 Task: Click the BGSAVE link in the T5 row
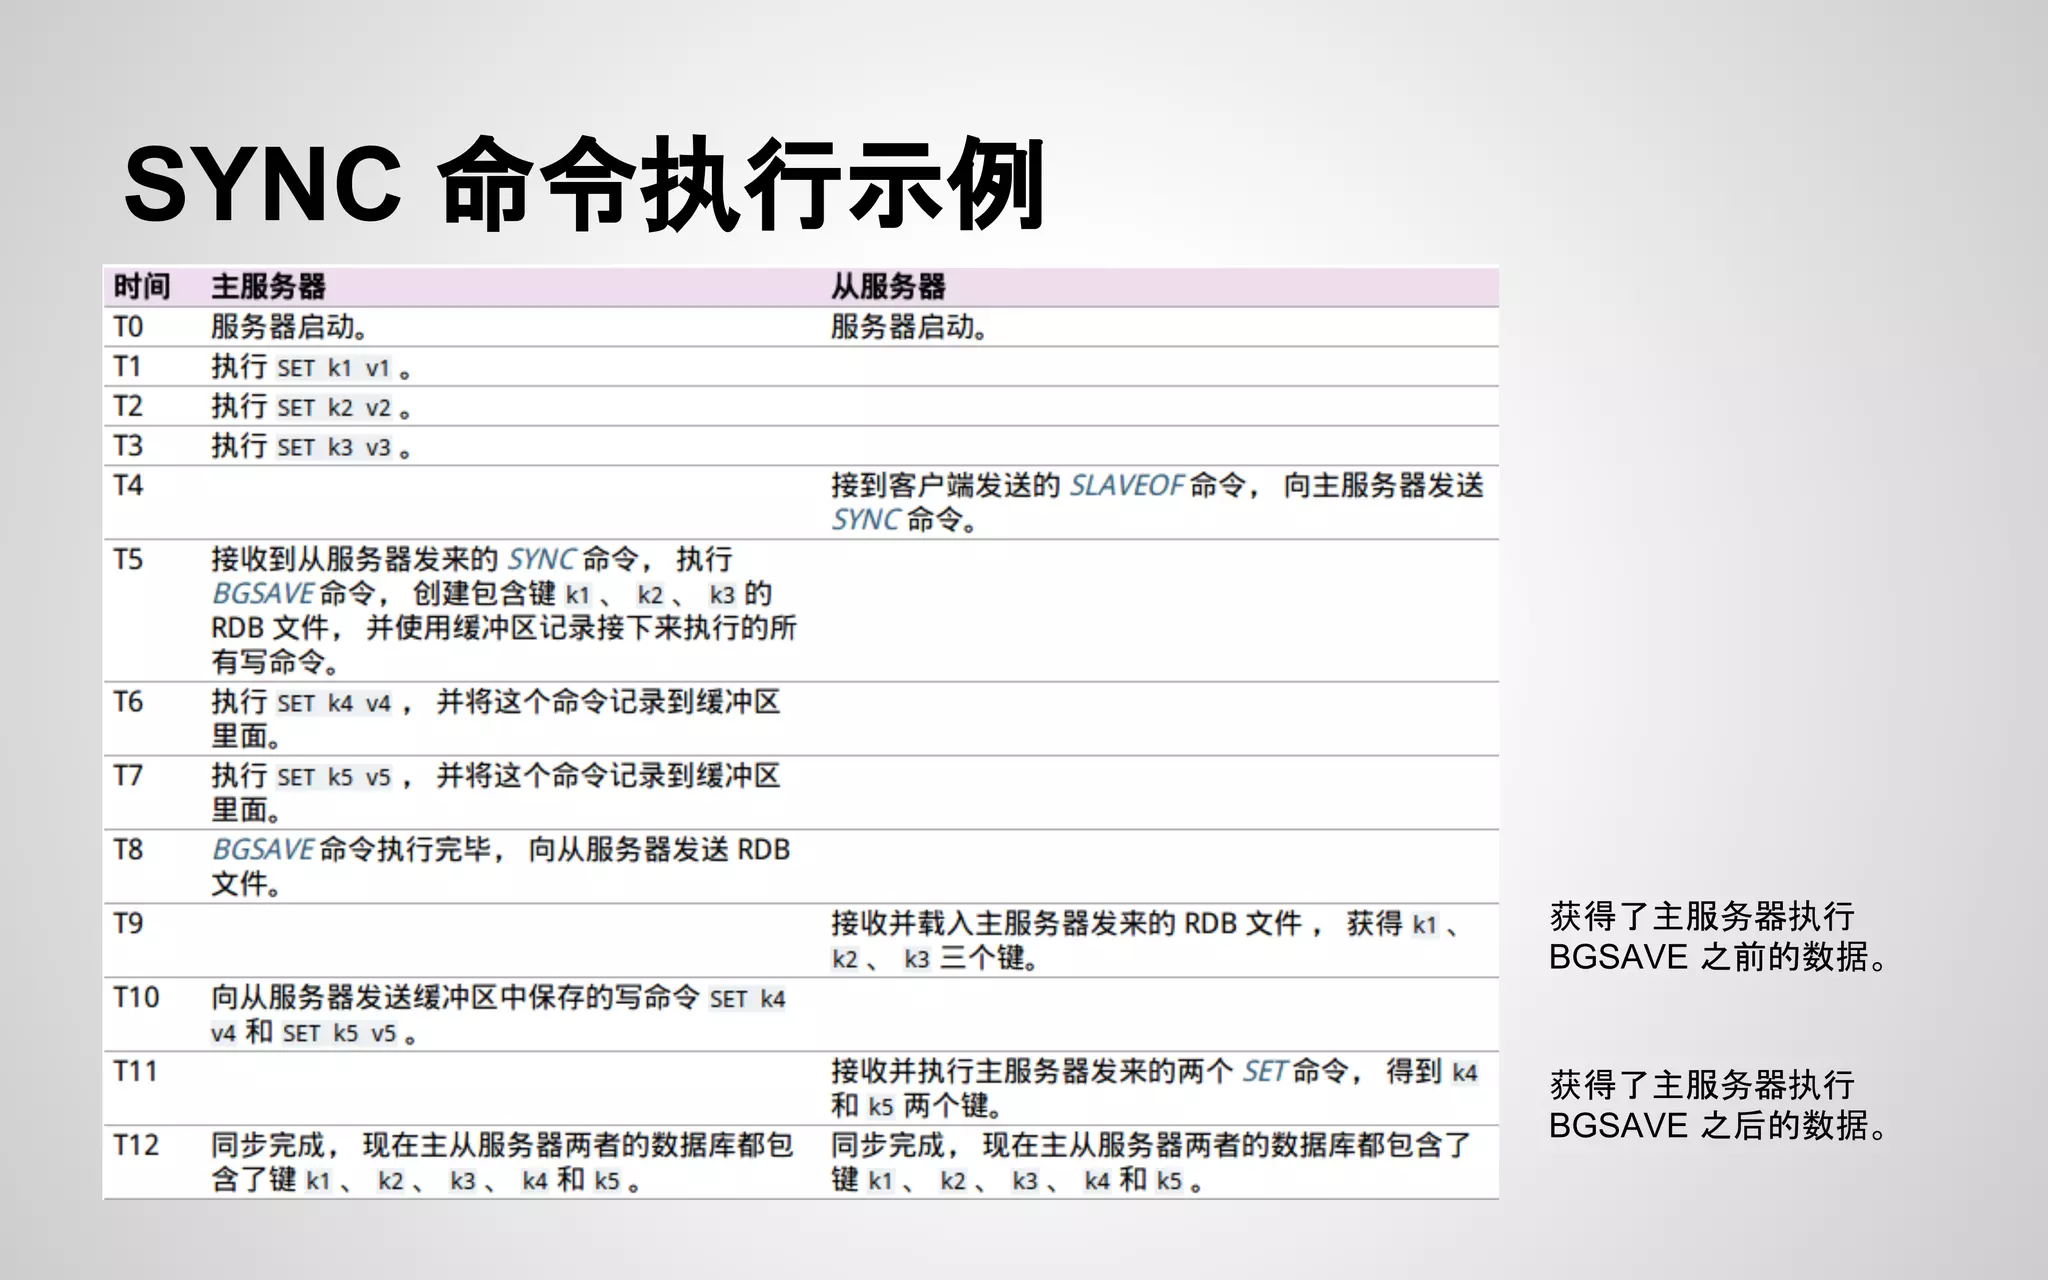click(x=264, y=594)
